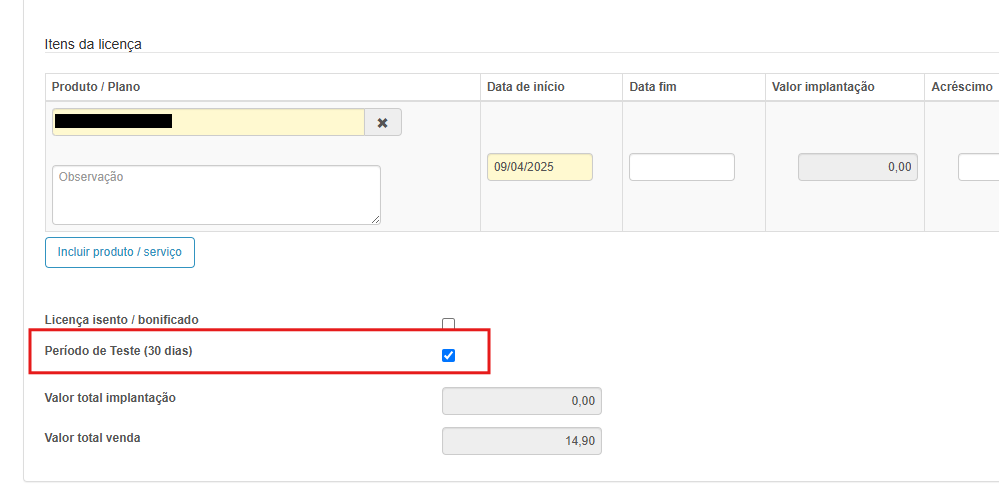Select the Data fim column header

[x=653, y=87]
